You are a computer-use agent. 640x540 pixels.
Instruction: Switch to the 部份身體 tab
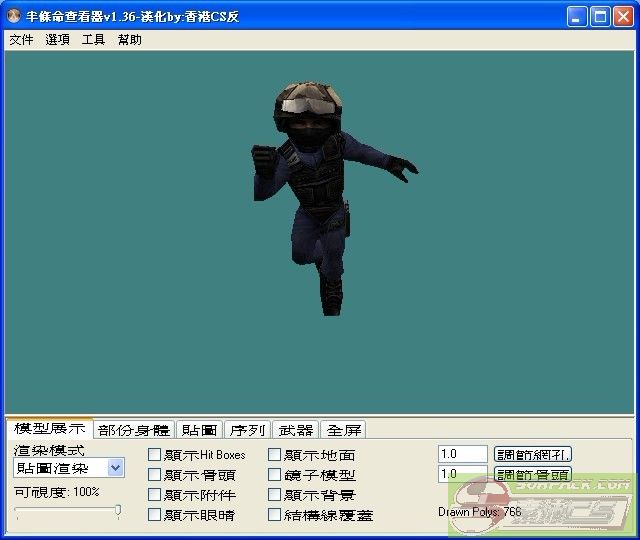click(134, 430)
